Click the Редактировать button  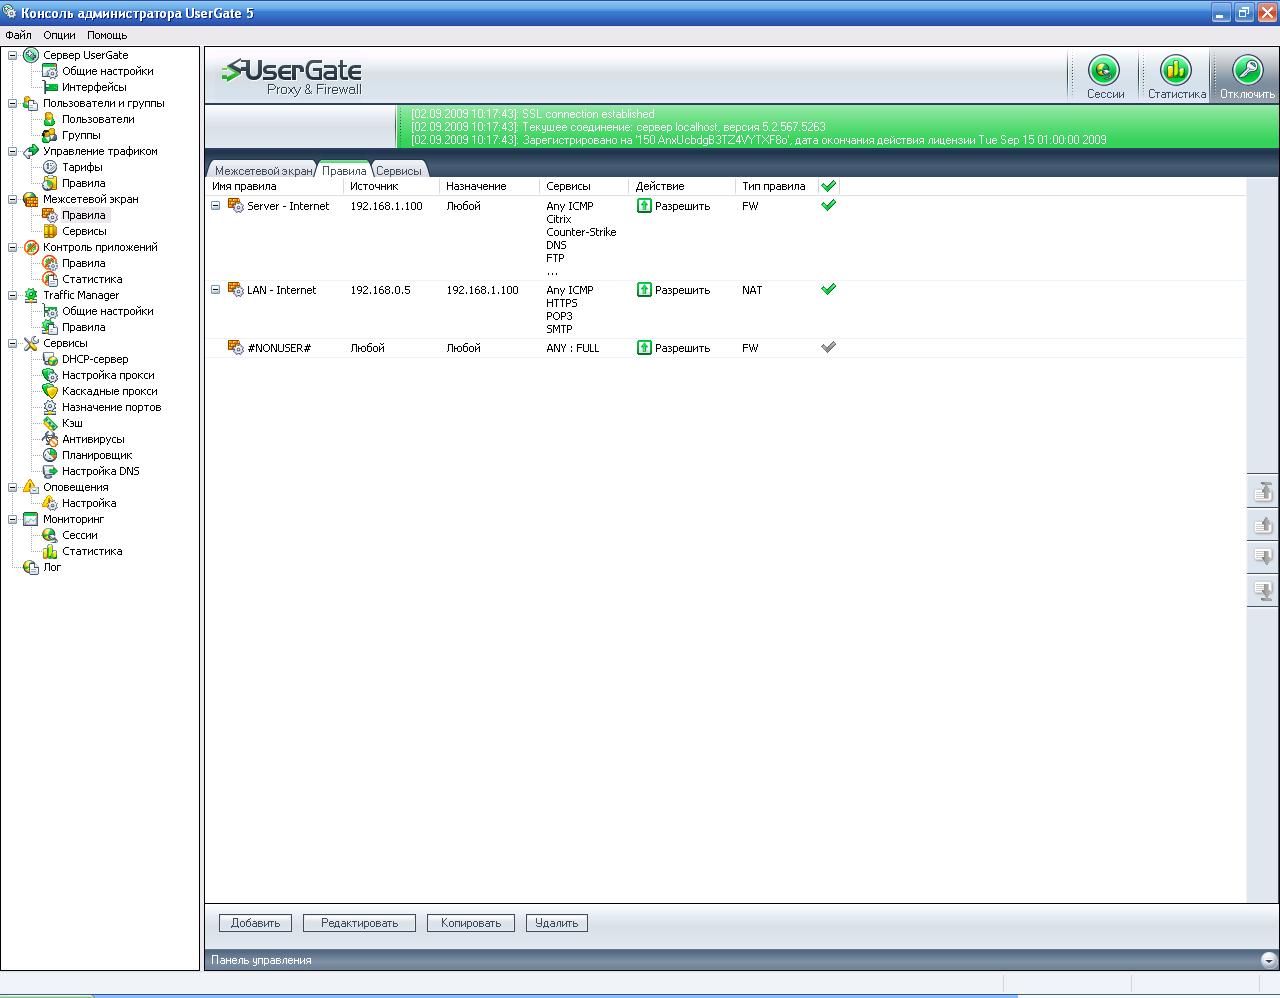point(359,923)
